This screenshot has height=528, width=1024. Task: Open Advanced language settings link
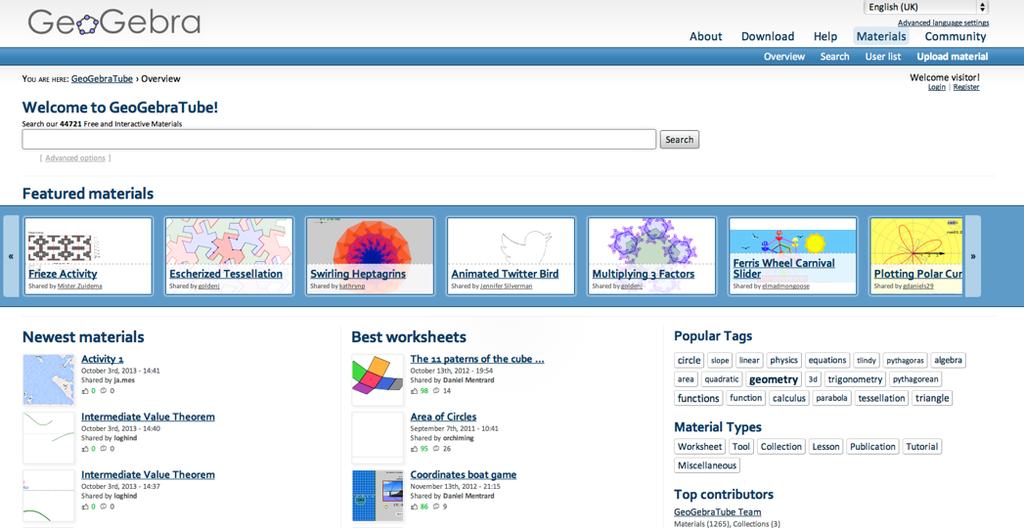point(943,23)
